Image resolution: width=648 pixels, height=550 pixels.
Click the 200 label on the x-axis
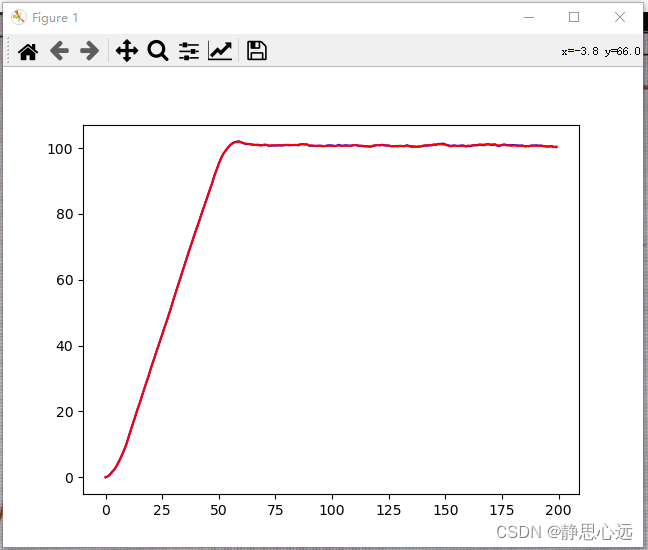pos(559,510)
